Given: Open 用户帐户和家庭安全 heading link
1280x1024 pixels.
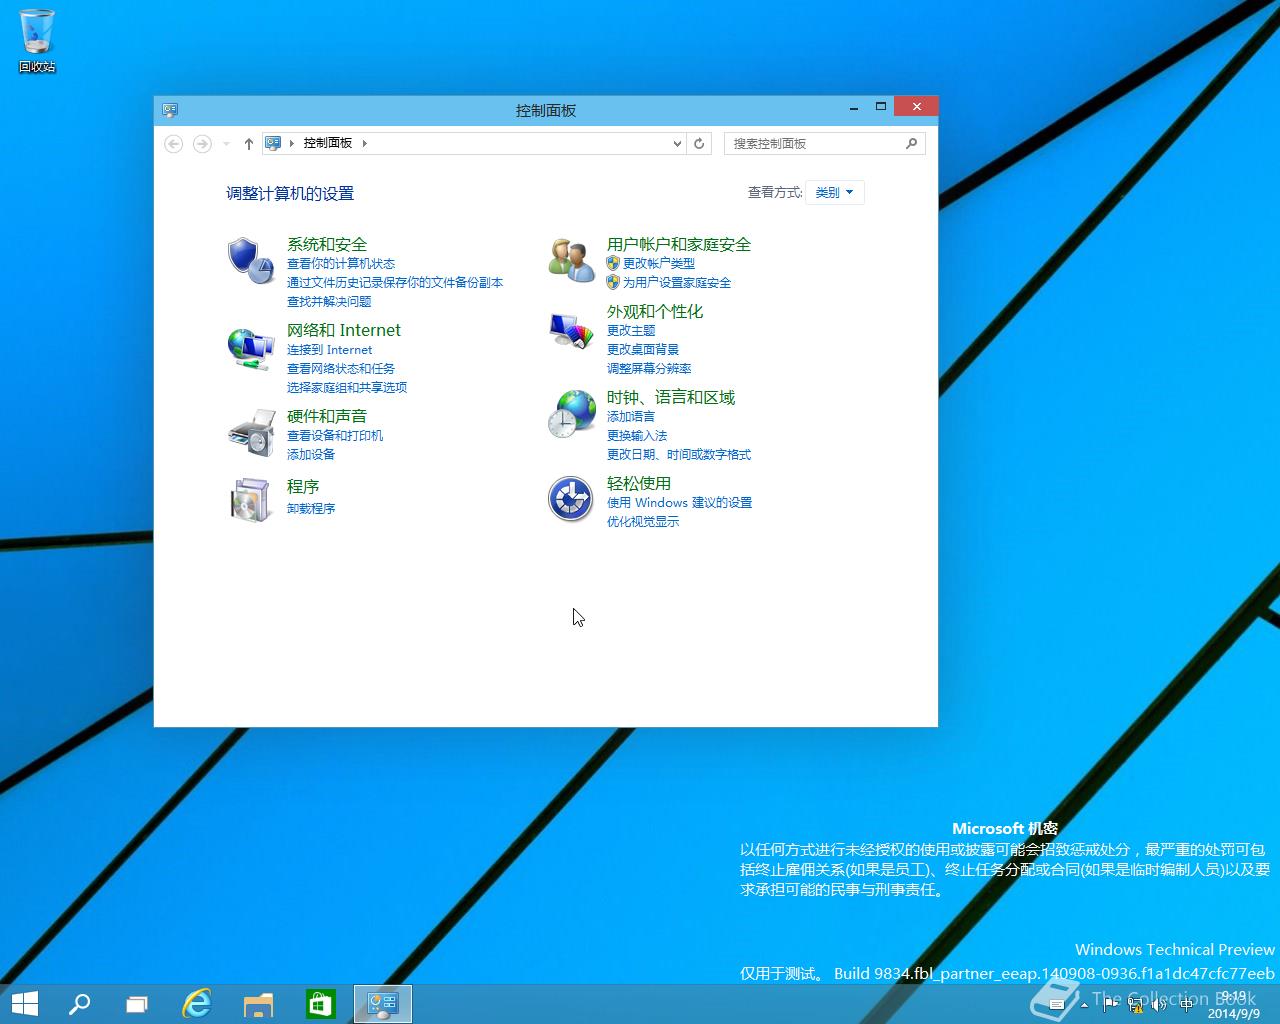Looking at the screenshot, I should coord(679,244).
